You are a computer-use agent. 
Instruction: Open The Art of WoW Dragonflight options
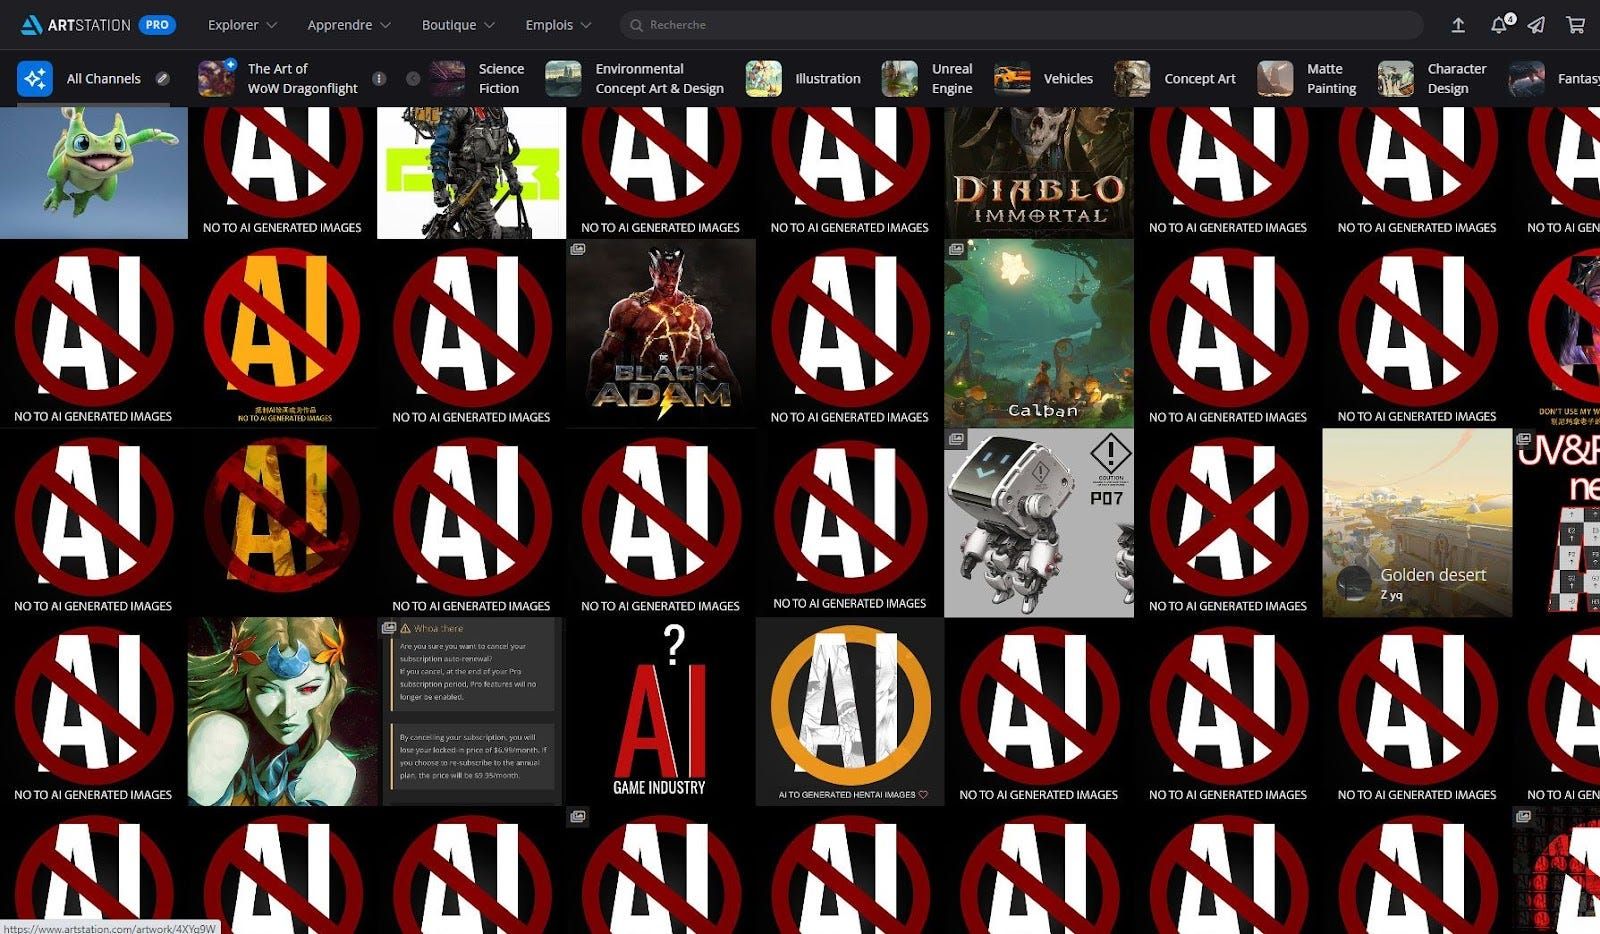[x=379, y=79]
